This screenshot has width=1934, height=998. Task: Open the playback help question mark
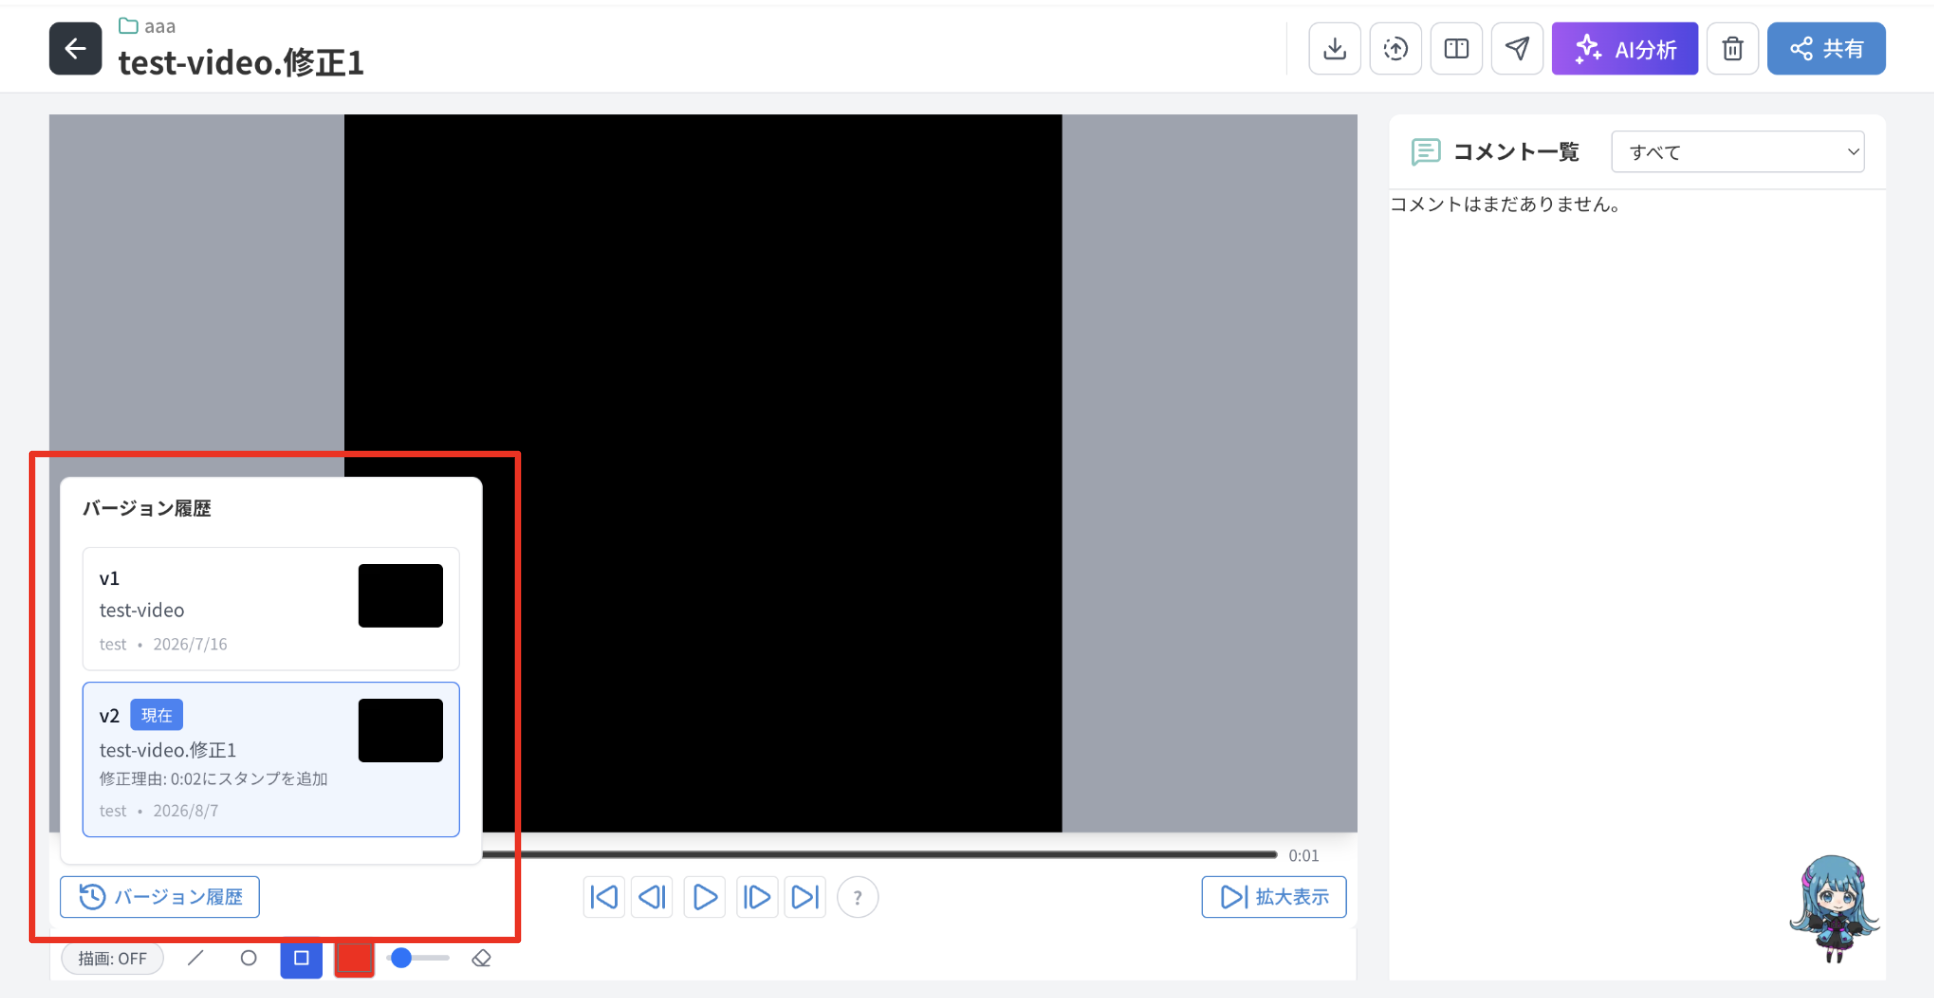pyautogui.click(x=857, y=897)
